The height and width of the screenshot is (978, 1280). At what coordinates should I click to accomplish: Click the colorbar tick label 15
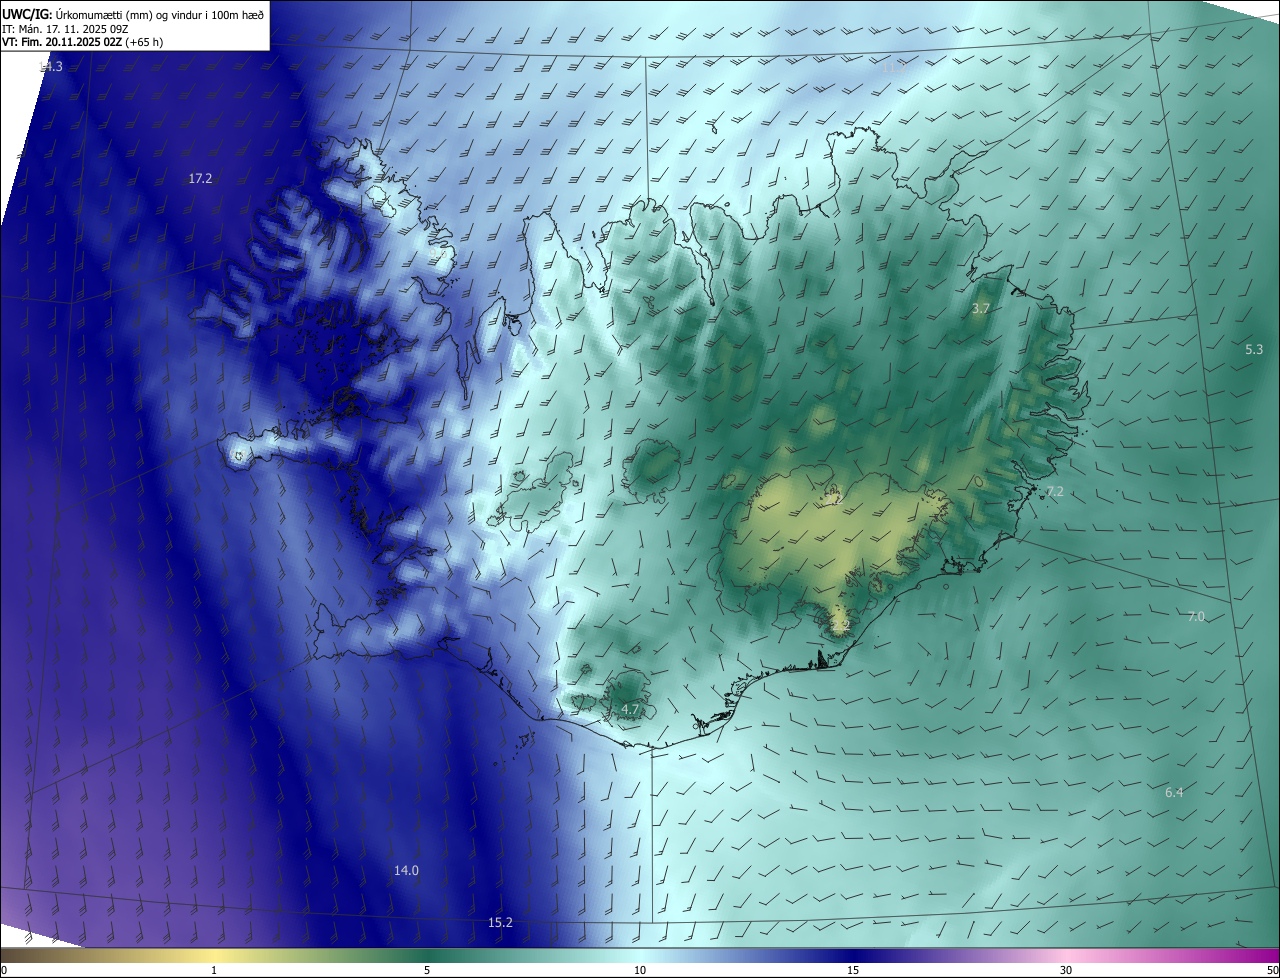click(x=853, y=970)
